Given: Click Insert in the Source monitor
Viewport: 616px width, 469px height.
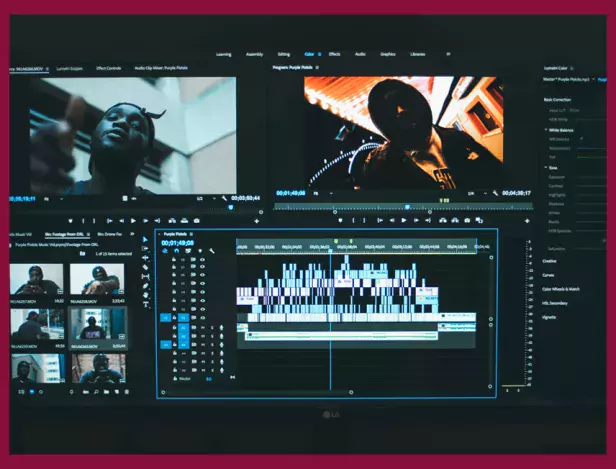Looking at the screenshot, I should point(172,221).
